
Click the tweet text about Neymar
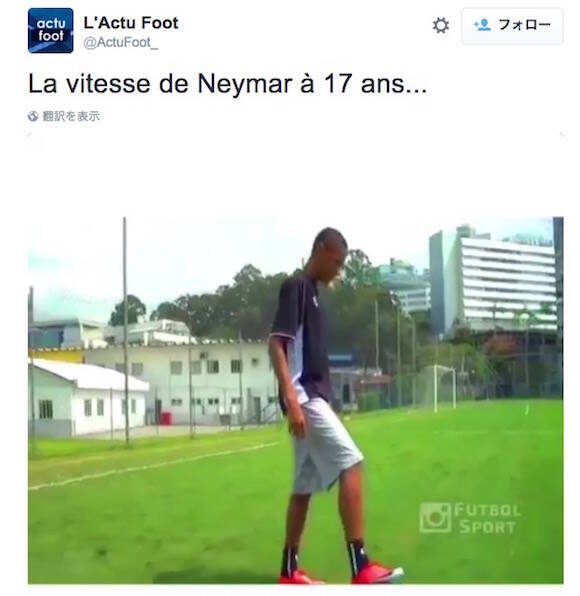[228, 84]
